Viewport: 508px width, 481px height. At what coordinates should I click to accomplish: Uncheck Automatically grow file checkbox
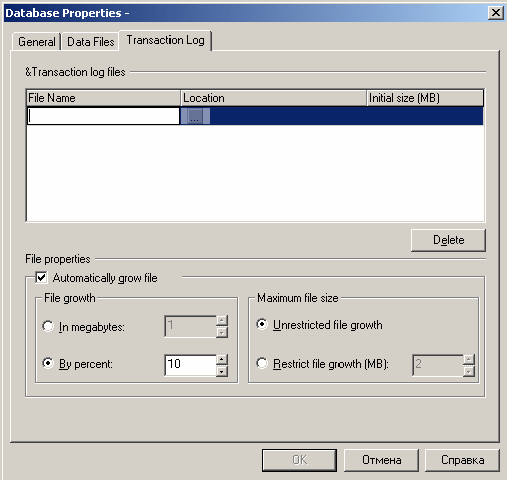pyautogui.click(x=41, y=277)
